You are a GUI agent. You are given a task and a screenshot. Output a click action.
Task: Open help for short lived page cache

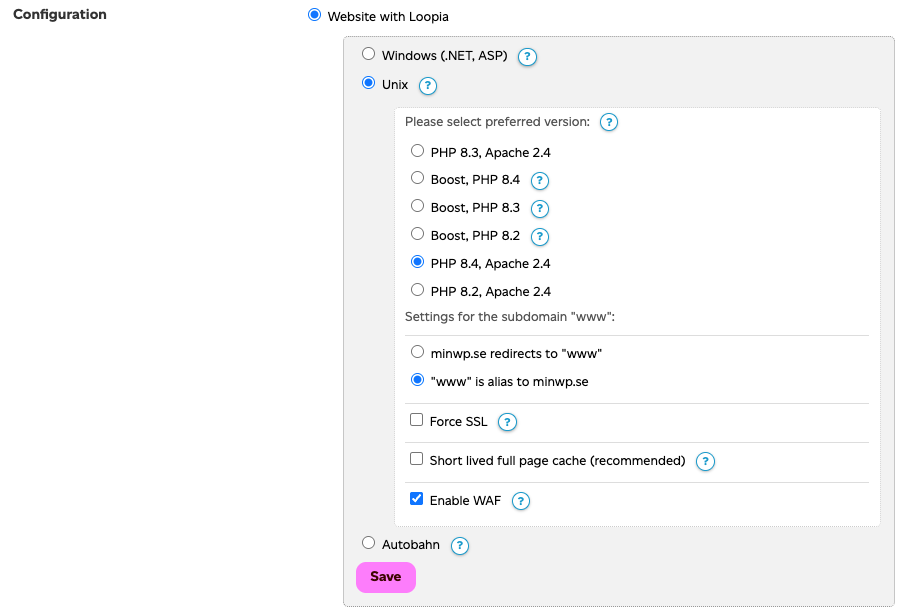(705, 461)
